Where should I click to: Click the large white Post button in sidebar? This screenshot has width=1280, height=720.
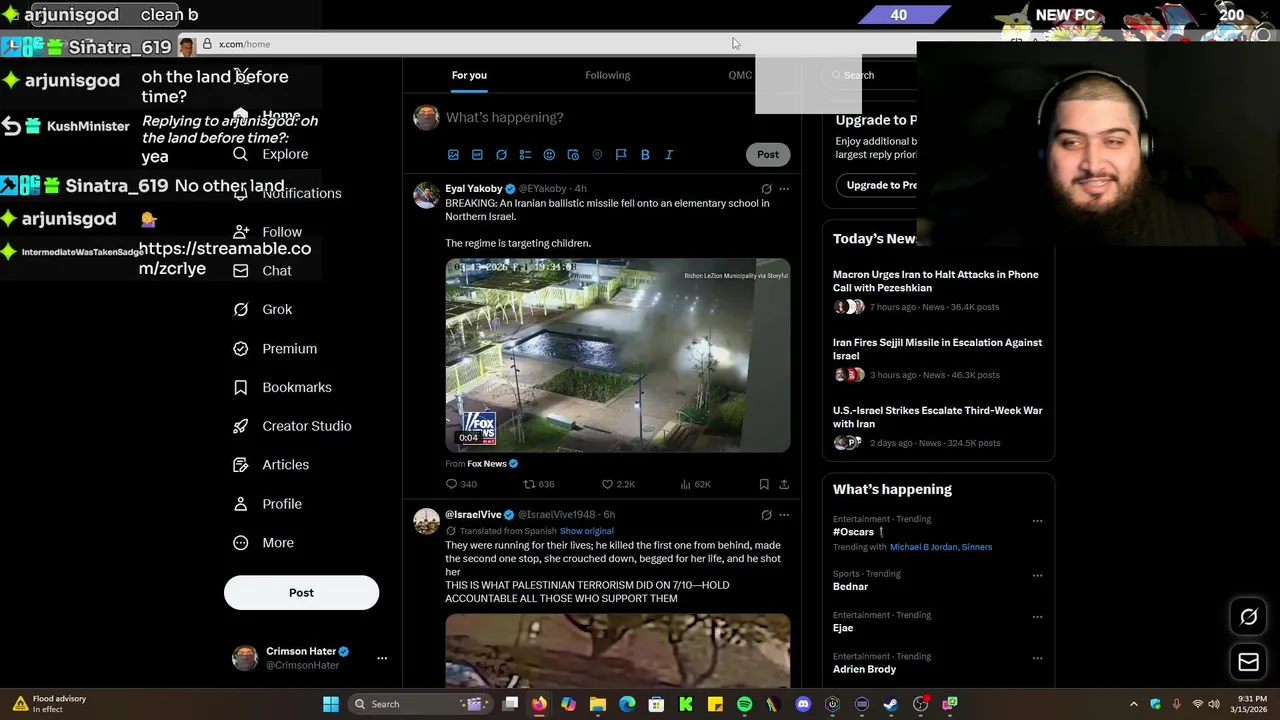(x=301, y=593)
